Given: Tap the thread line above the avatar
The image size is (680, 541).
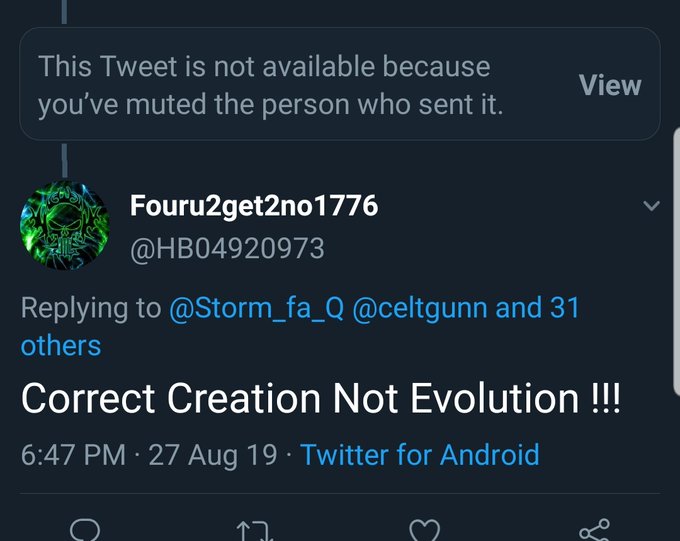Looking at the screenshot, I should click(65, 157).
